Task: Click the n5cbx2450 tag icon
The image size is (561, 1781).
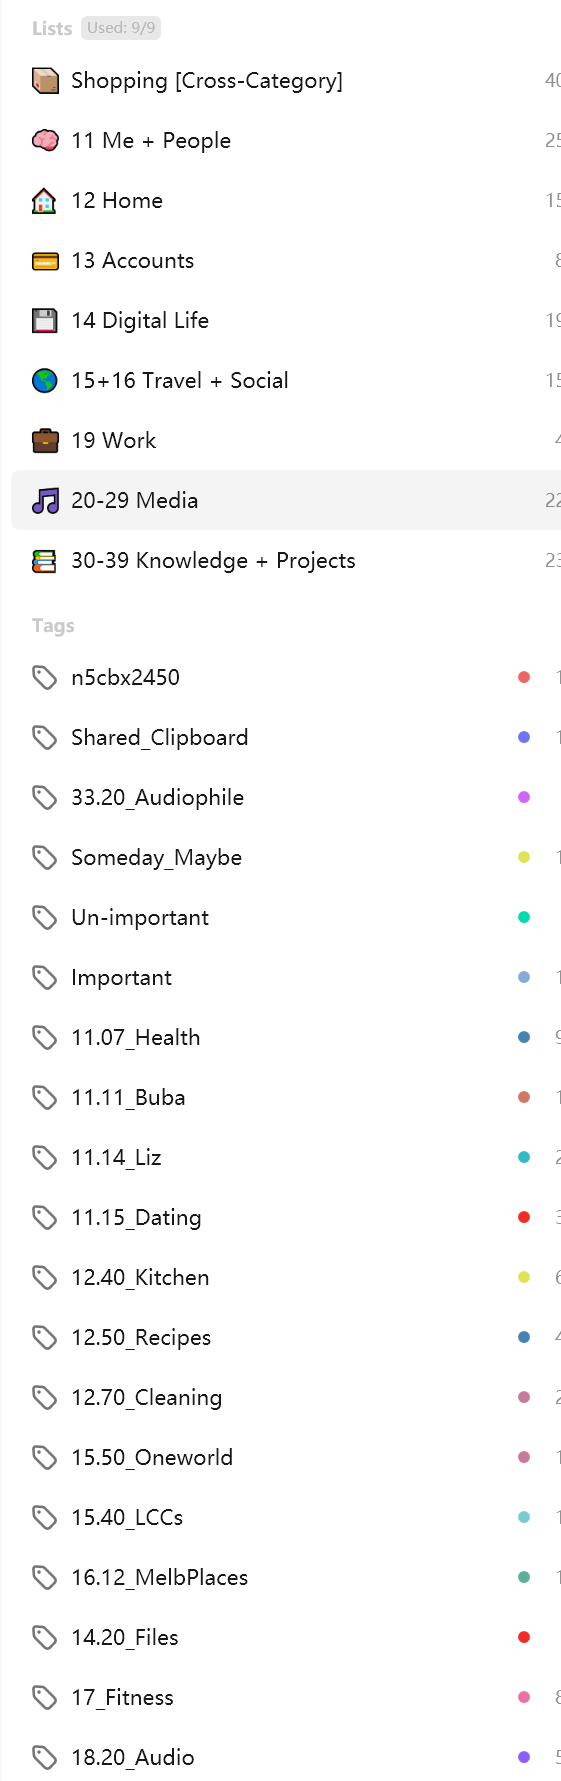Action: 44,678
